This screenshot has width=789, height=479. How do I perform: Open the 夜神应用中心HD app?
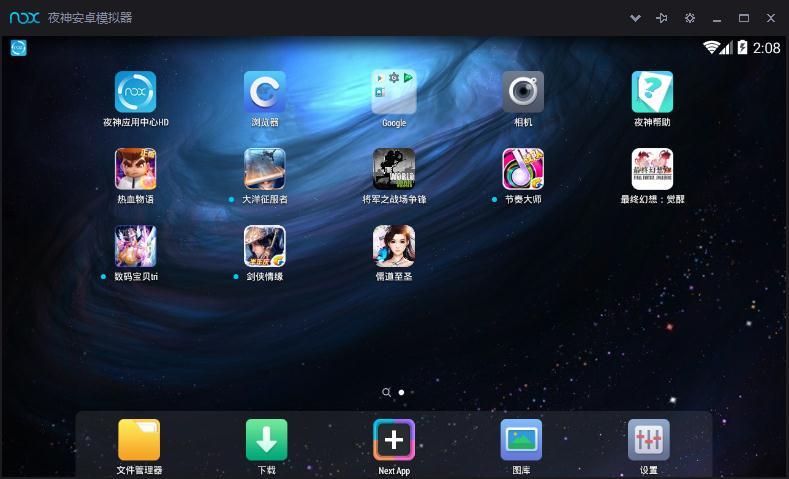click(135, 92)
